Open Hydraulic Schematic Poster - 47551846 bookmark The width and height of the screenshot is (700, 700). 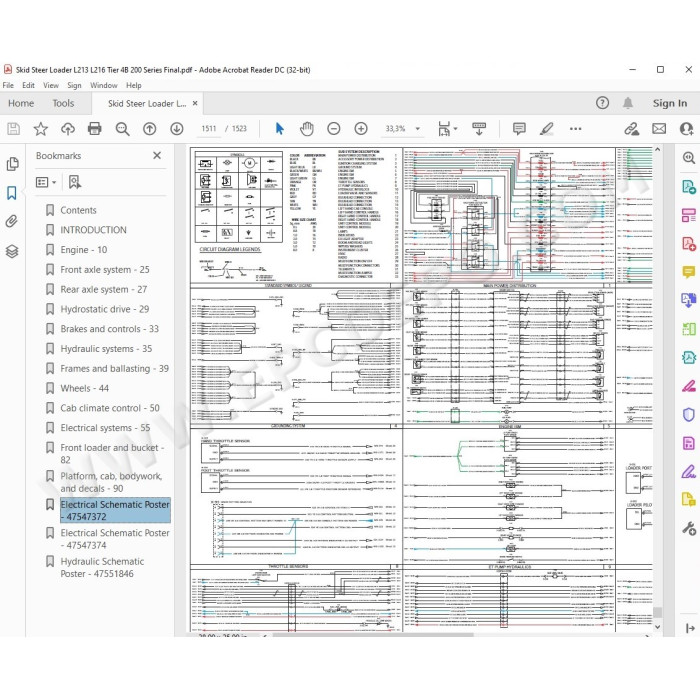click(102, 567)
